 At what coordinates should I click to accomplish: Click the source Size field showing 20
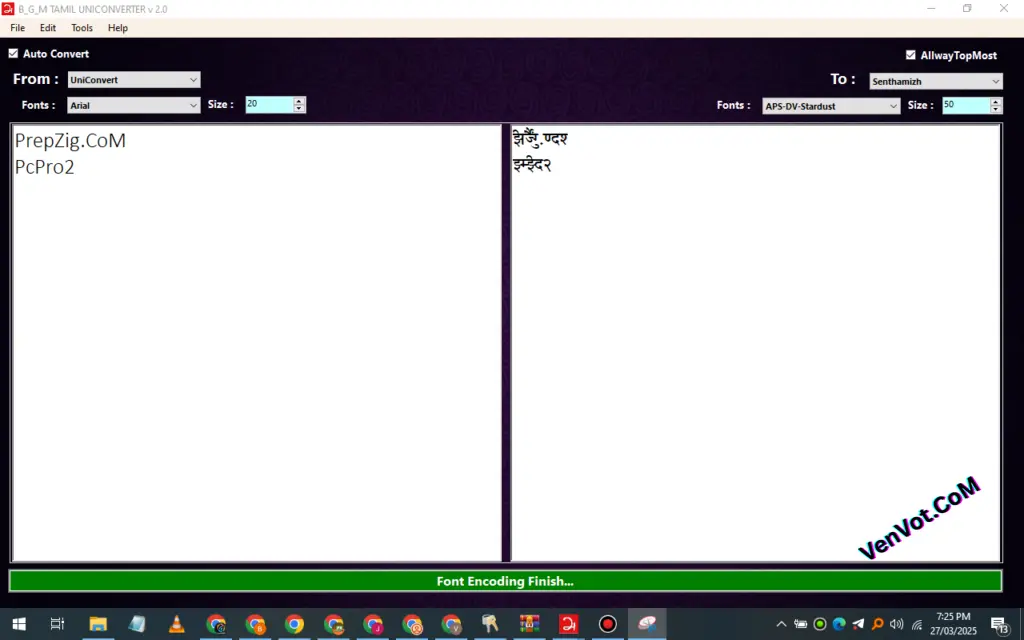(268, 104)
